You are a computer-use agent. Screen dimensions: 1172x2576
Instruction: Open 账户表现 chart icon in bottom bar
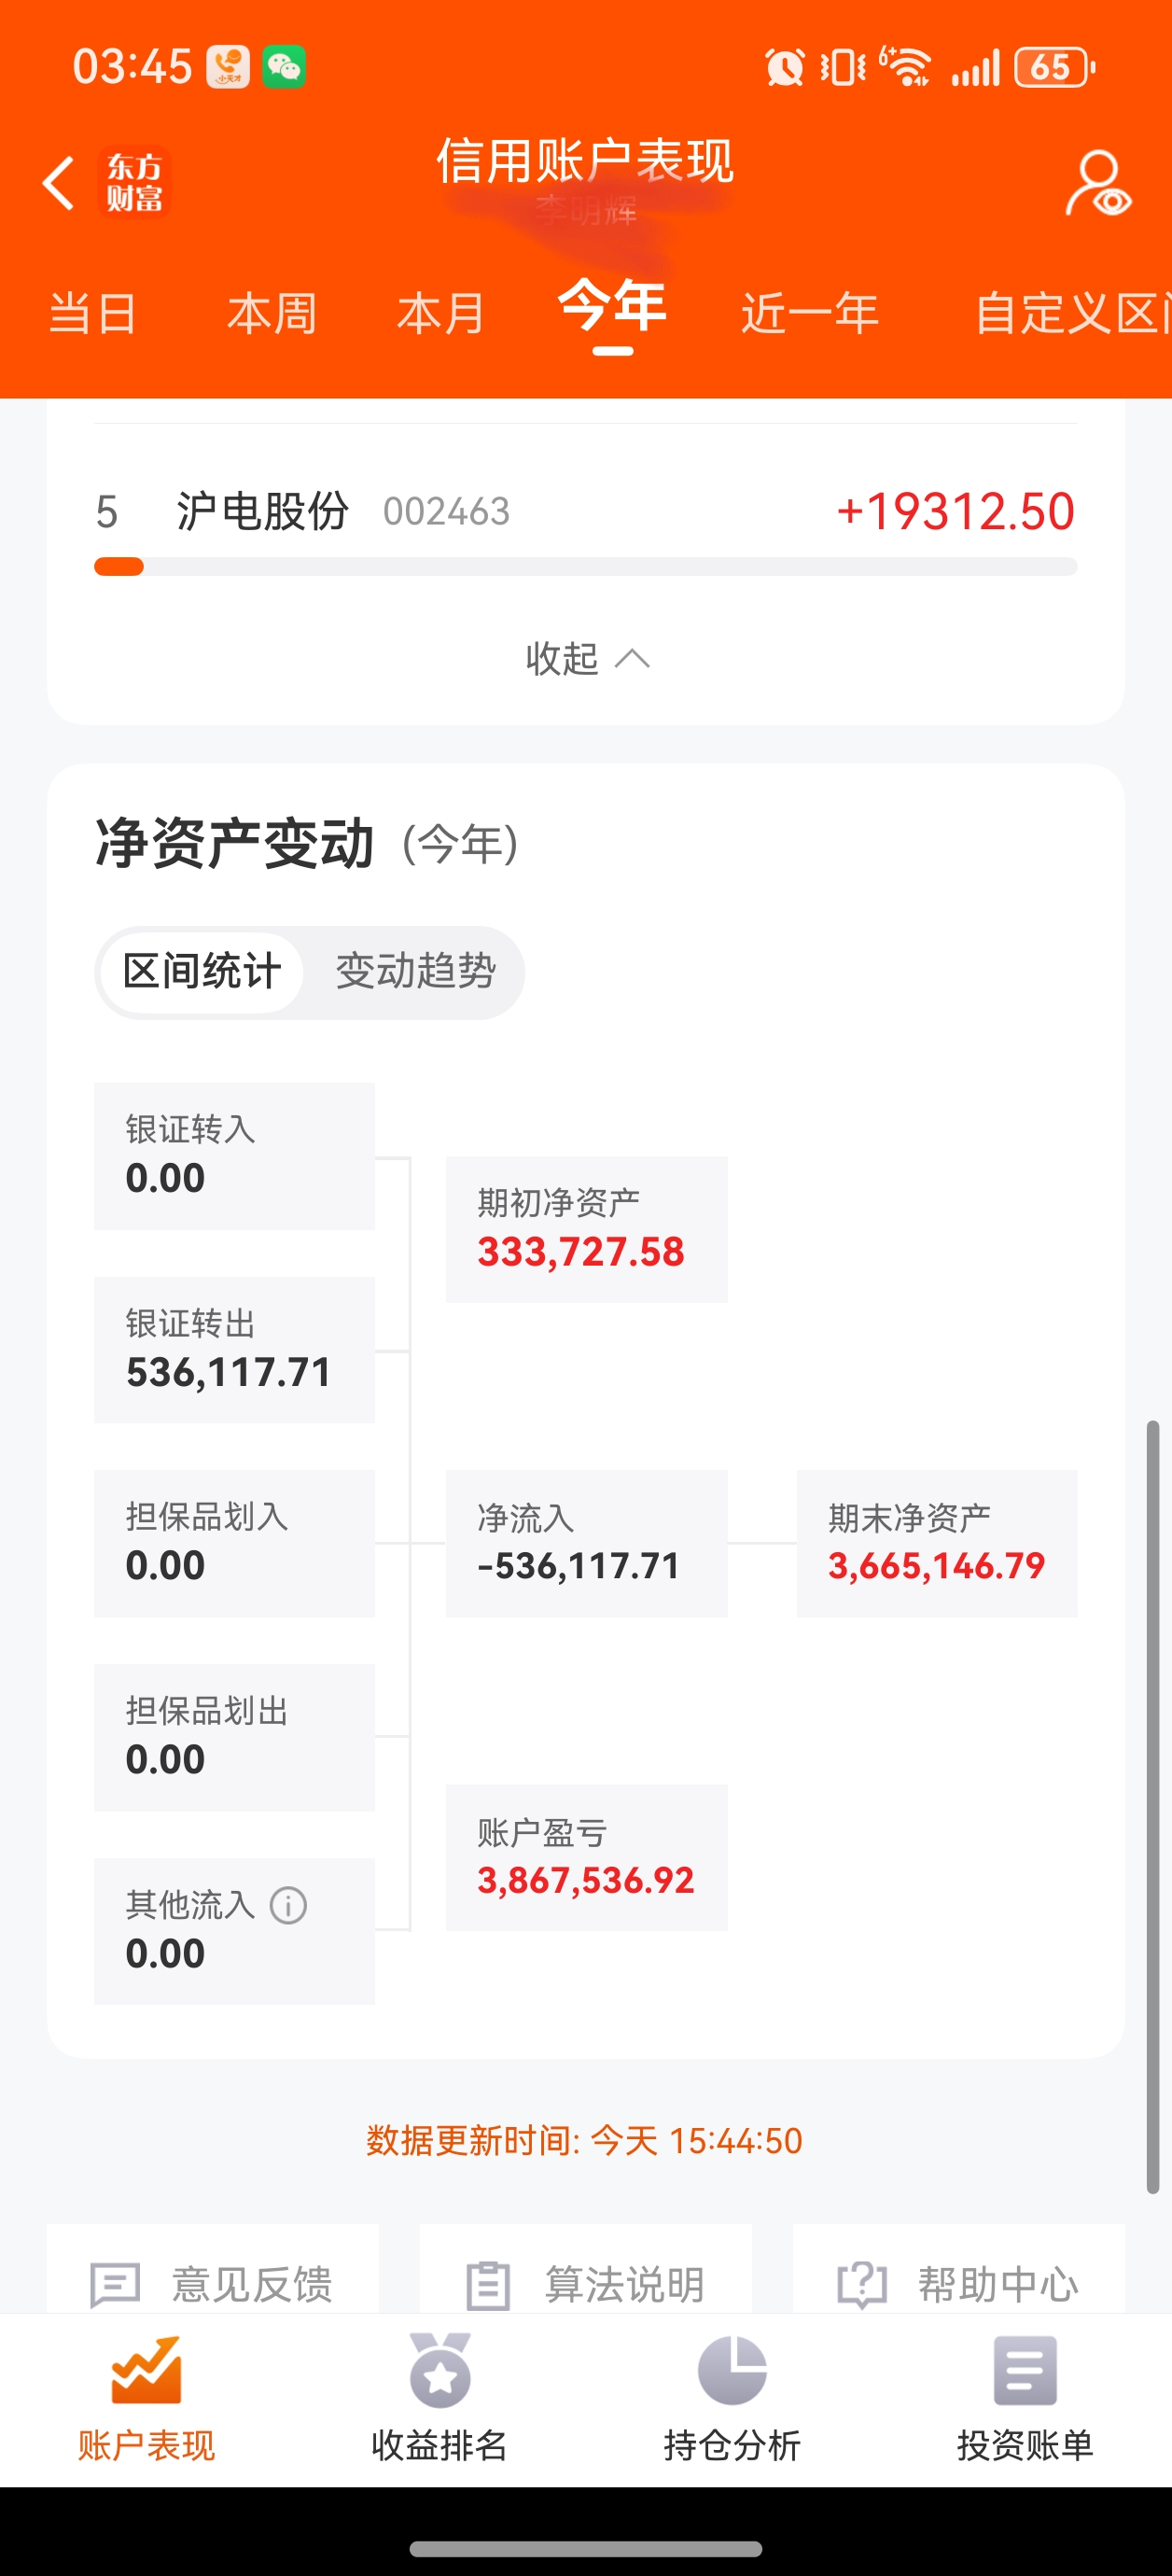[146, 2370]
